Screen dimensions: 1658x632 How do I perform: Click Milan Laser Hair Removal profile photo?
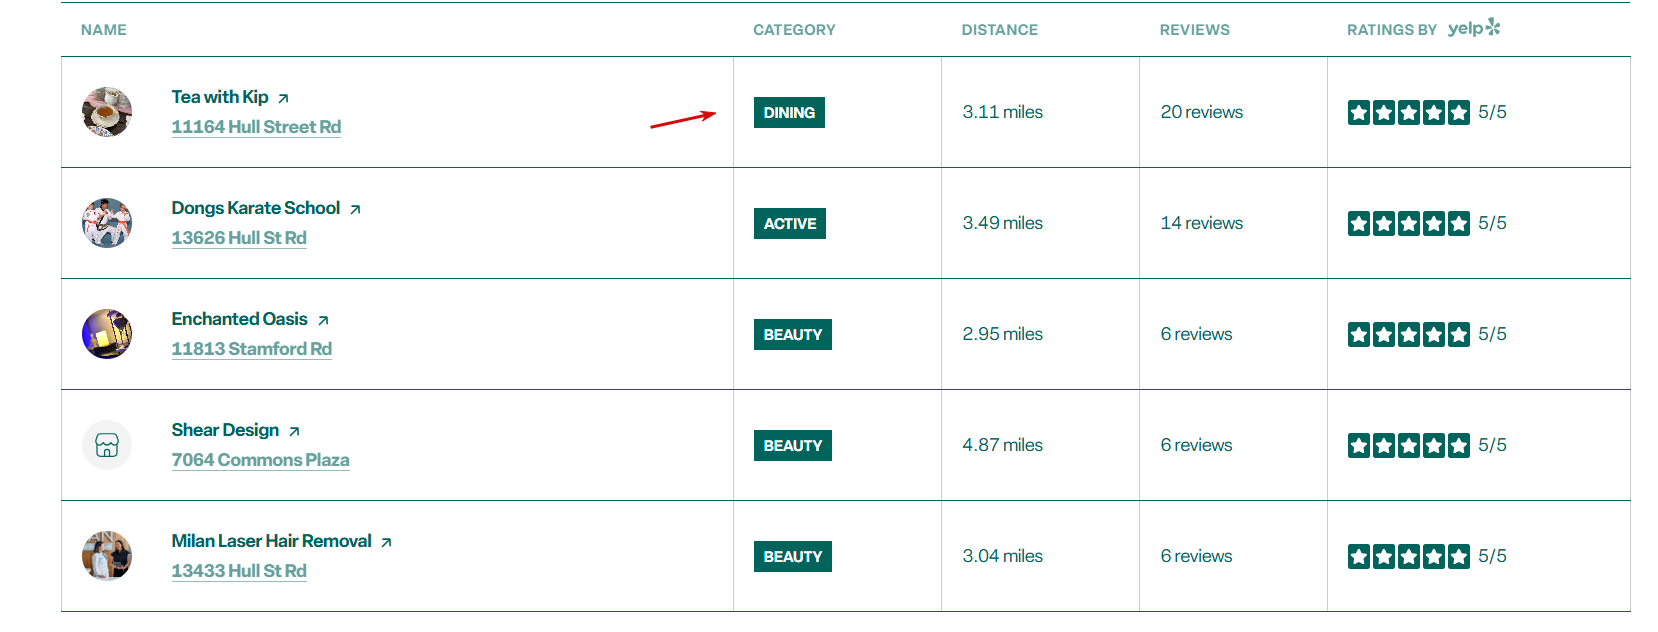[107, 556]
